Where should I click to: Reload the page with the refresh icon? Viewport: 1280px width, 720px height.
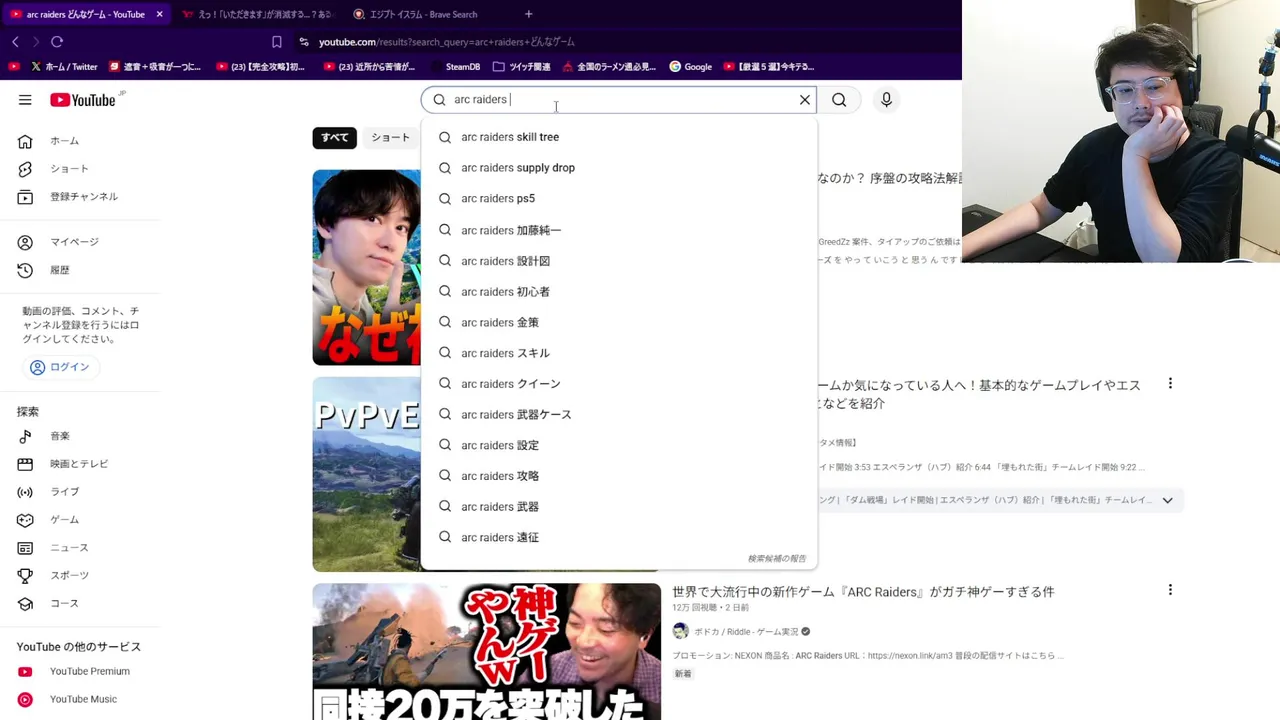[57, 42]
